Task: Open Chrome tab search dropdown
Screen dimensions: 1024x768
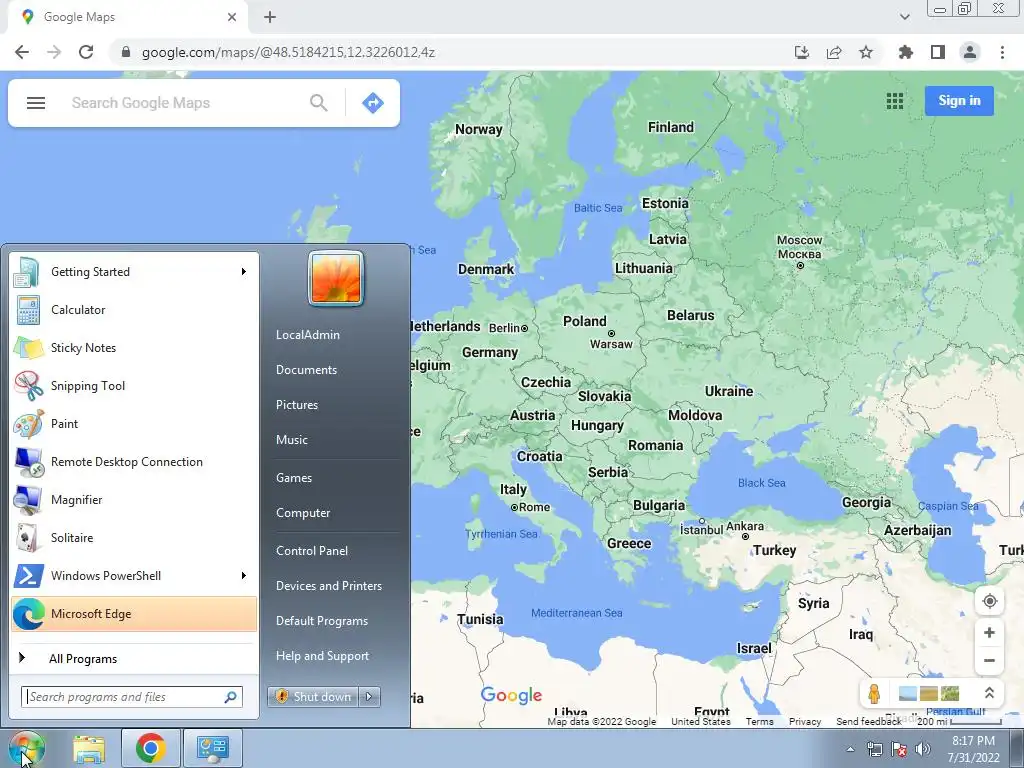Action: tap(904, 18)
